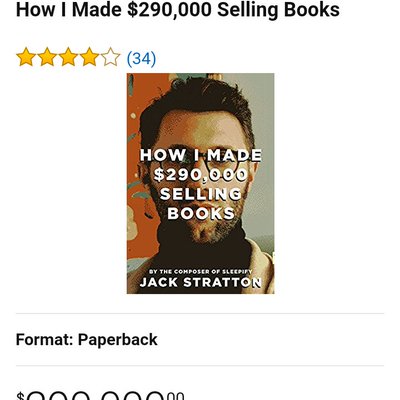Click the dollar sign beside the price
The image size is (400, 400).
(x=20, y=396)
